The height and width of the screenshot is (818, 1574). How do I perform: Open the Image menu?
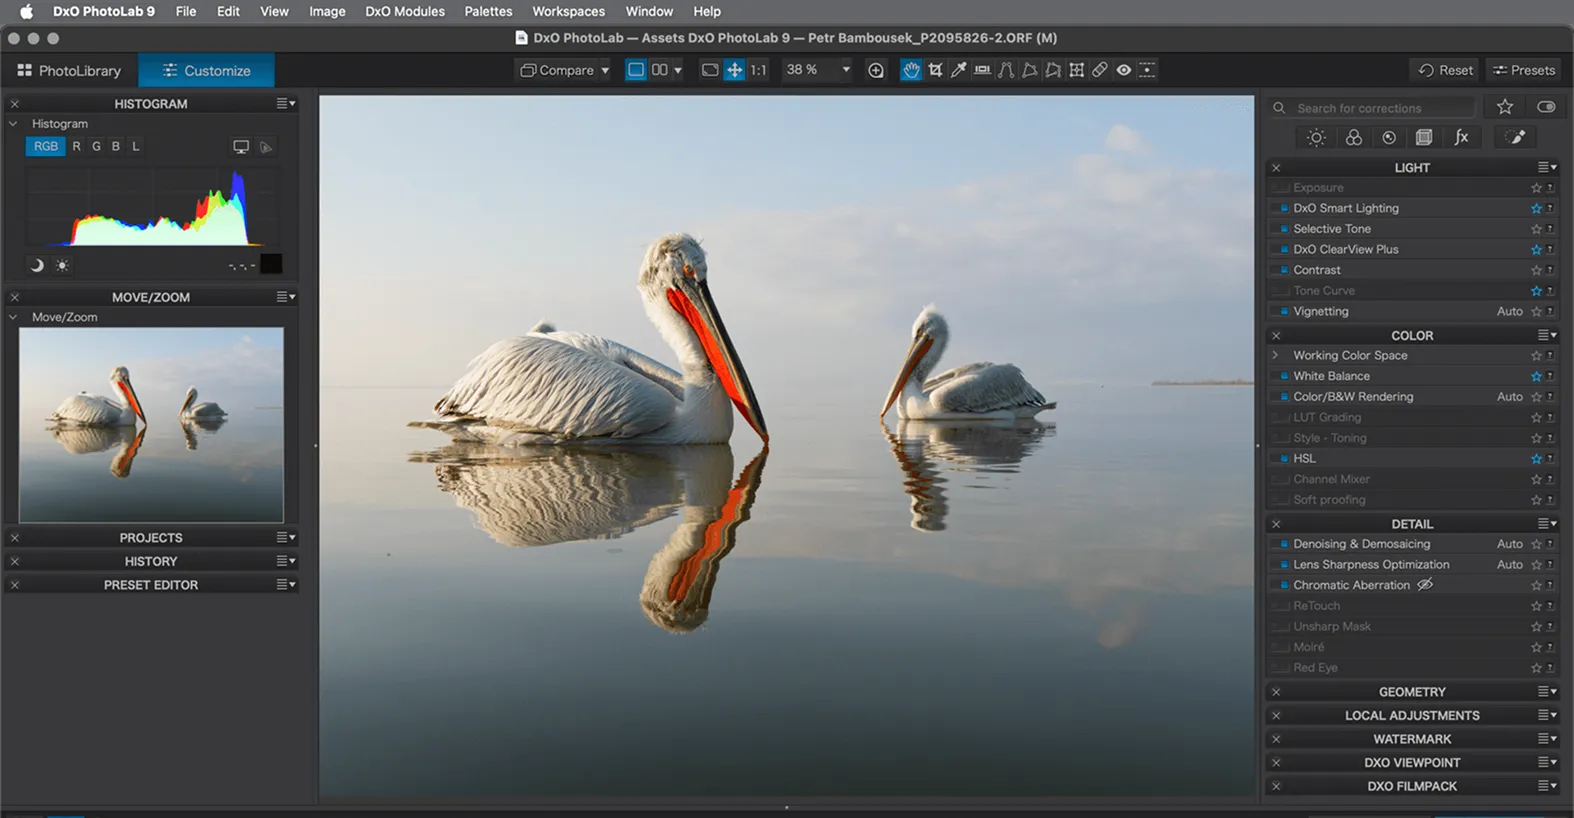(327, 11)
